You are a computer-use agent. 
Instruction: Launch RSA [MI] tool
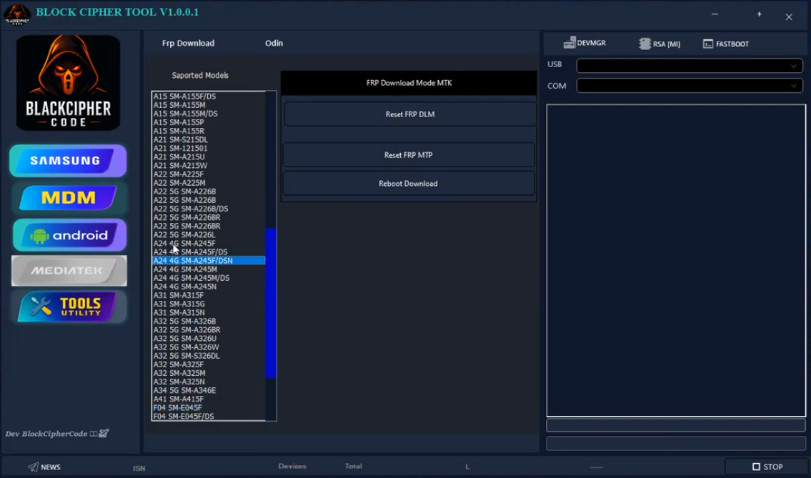click(x=659, y=44)
